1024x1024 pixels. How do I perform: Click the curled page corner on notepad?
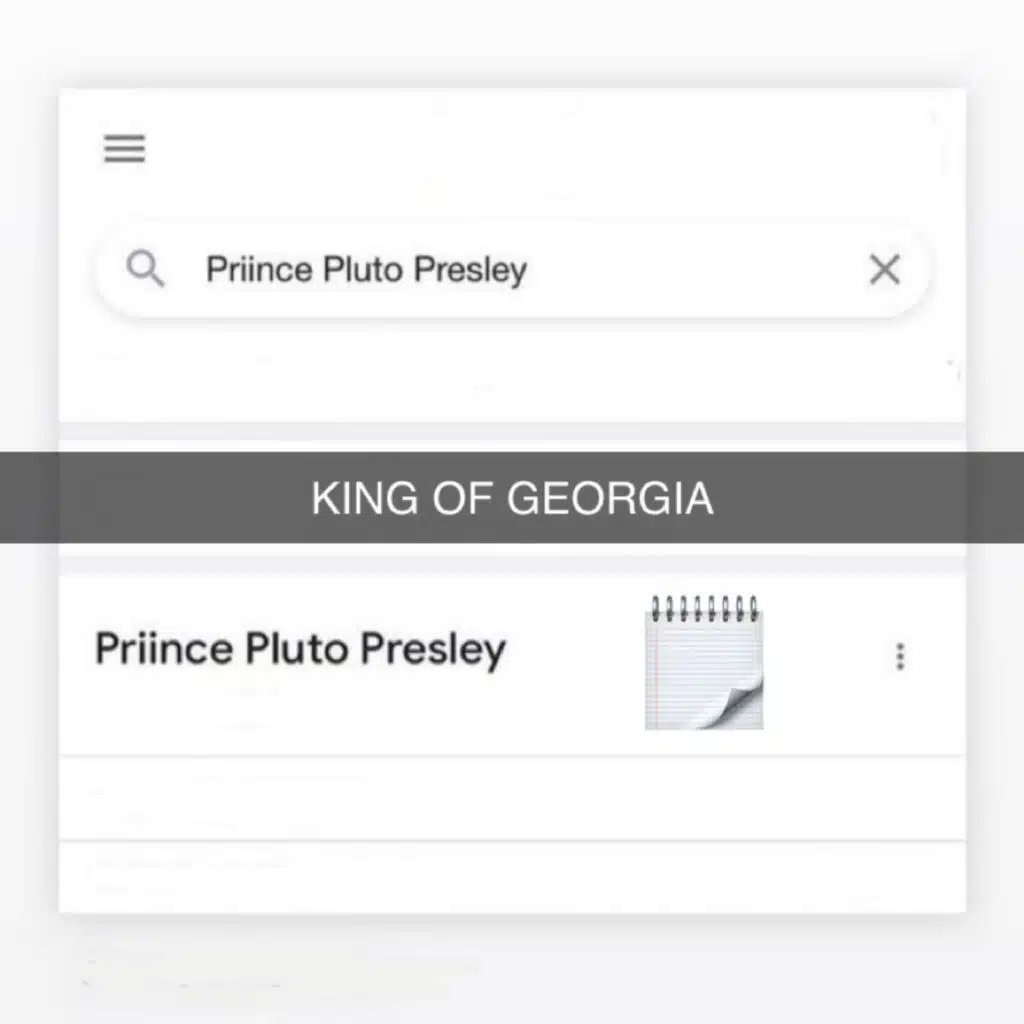tap(735, 703)
